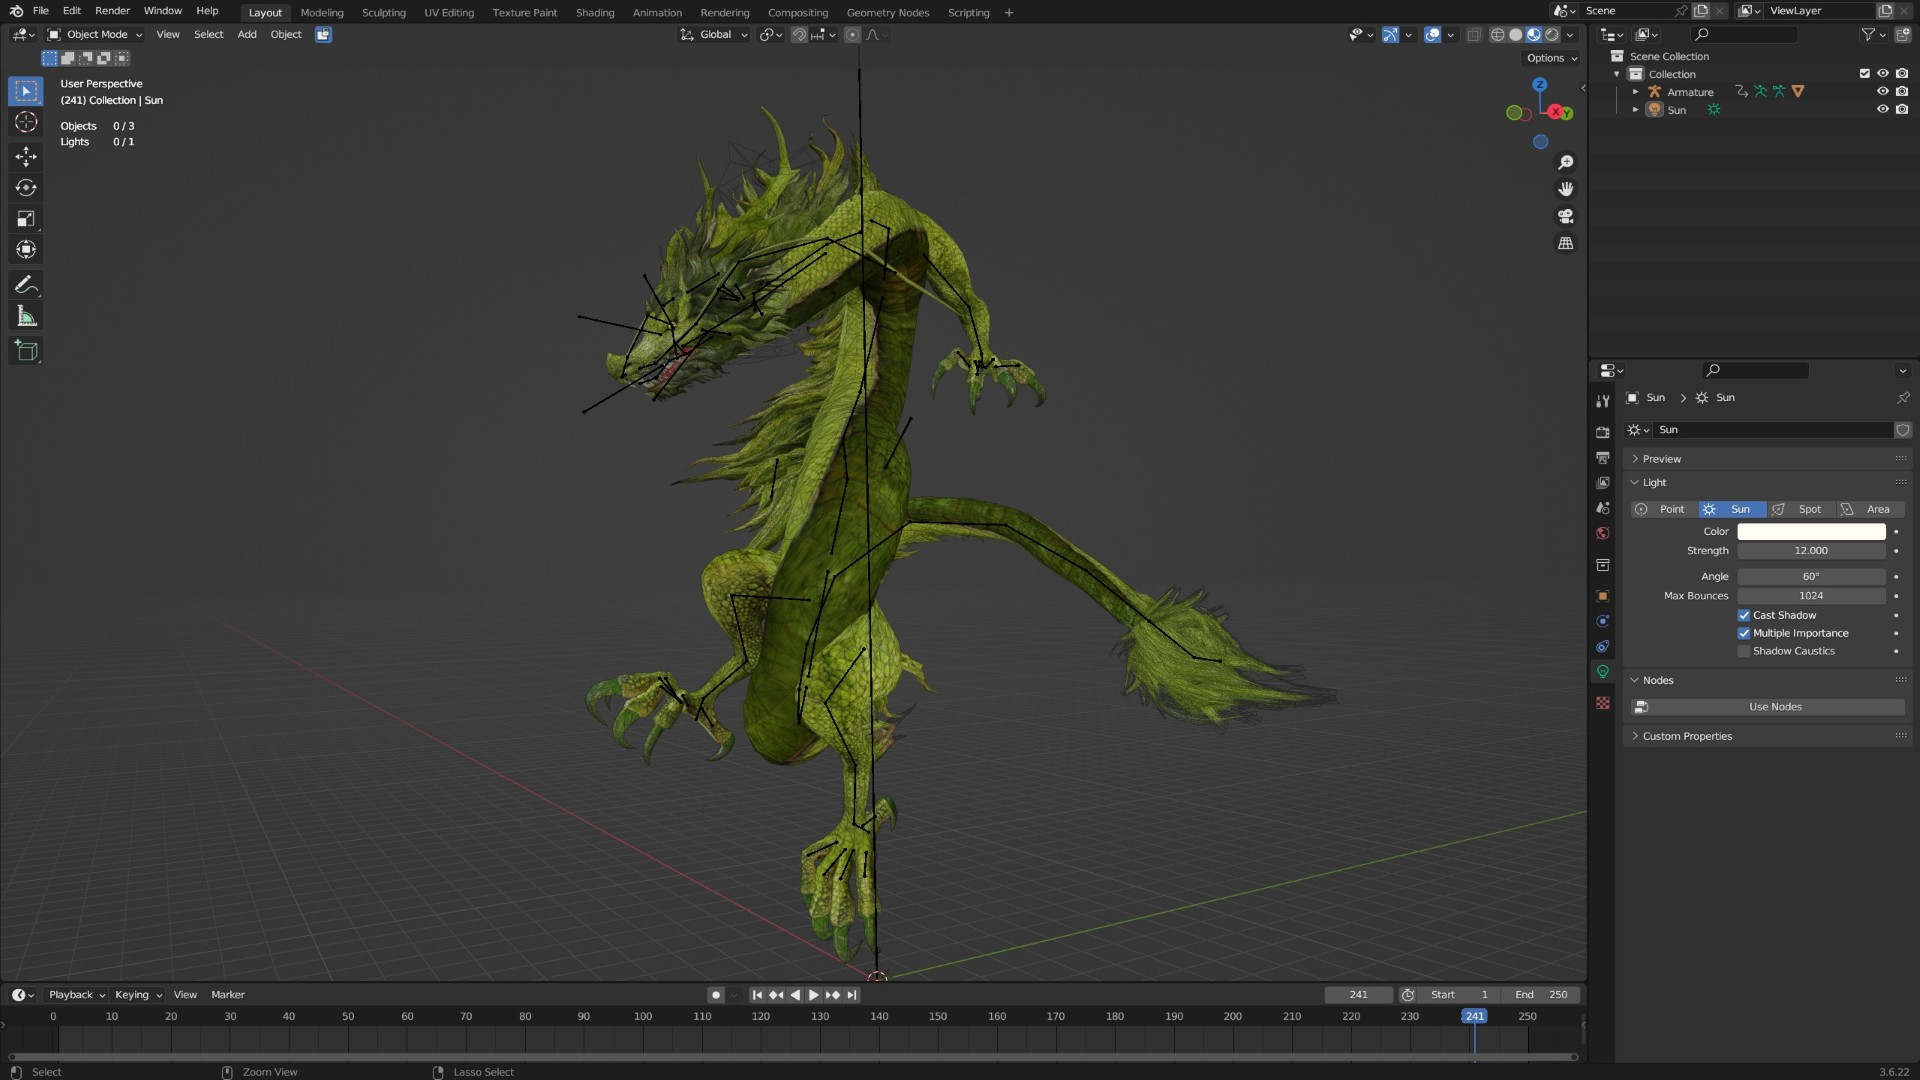Click the Zoom view magnifier icon
The image size is (1920, 1080).
(1566, 162)
